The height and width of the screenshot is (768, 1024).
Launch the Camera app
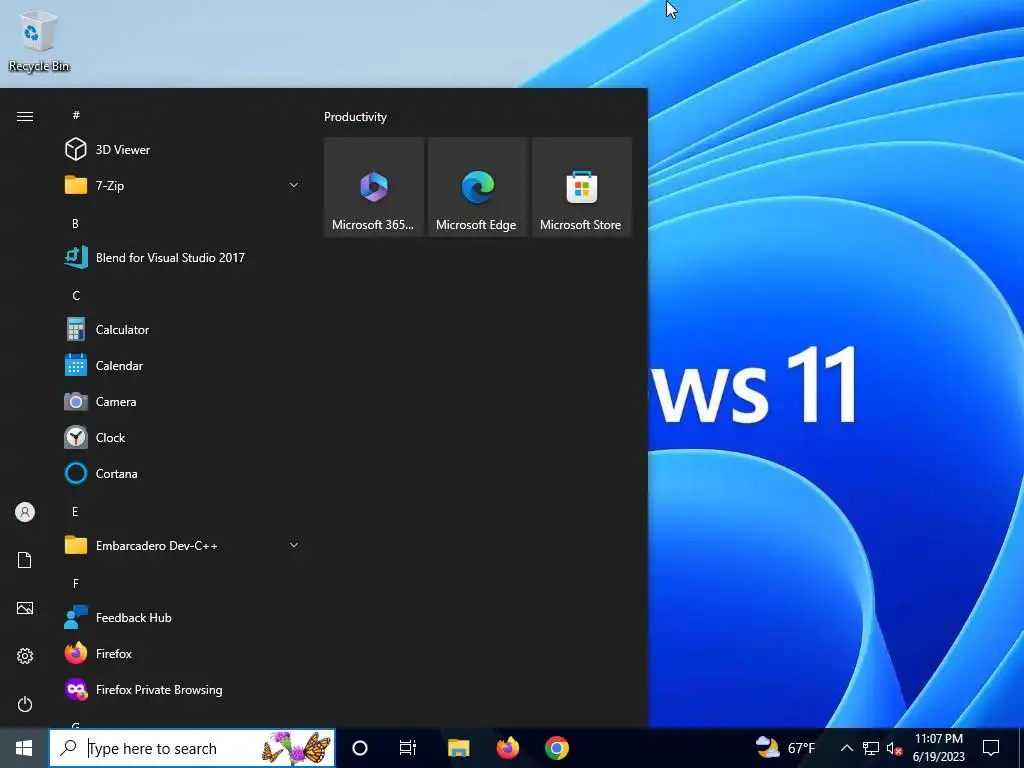pyautogui.click(x=183, y=402)
